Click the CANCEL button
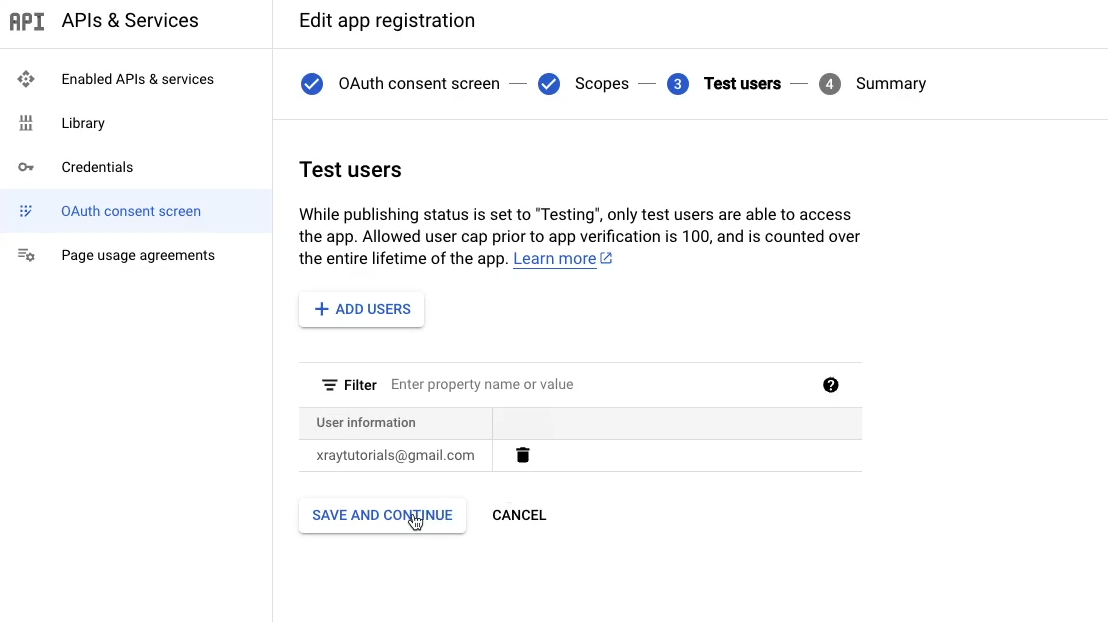Screen dimensions: 1108x622 point(519,515)
